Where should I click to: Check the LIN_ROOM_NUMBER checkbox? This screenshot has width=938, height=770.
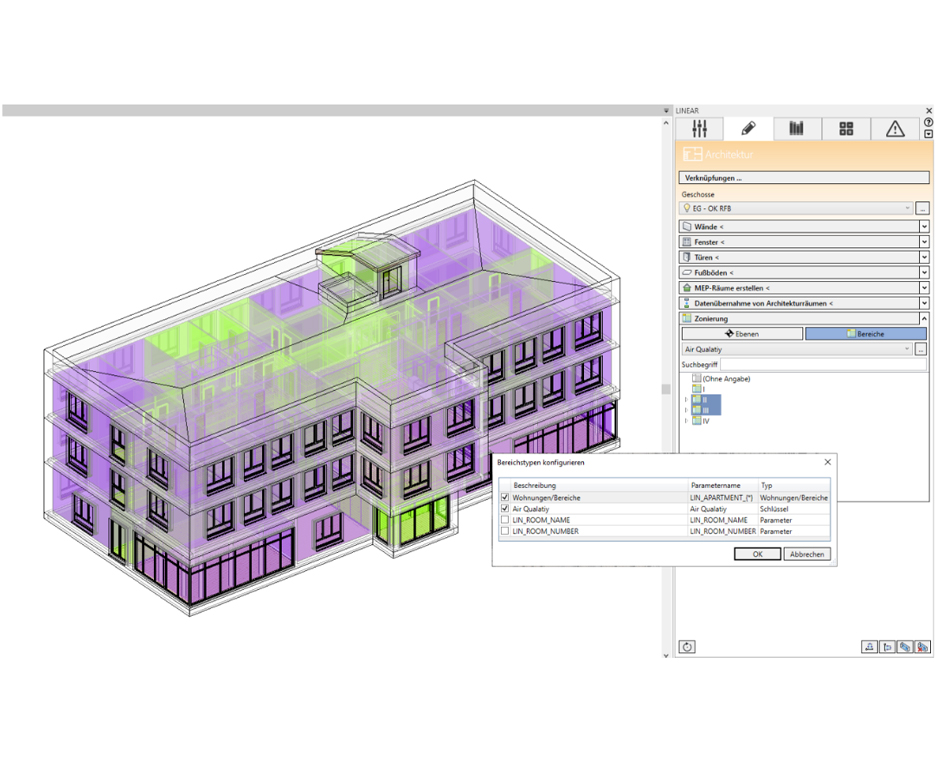click(x=505, y=531)
